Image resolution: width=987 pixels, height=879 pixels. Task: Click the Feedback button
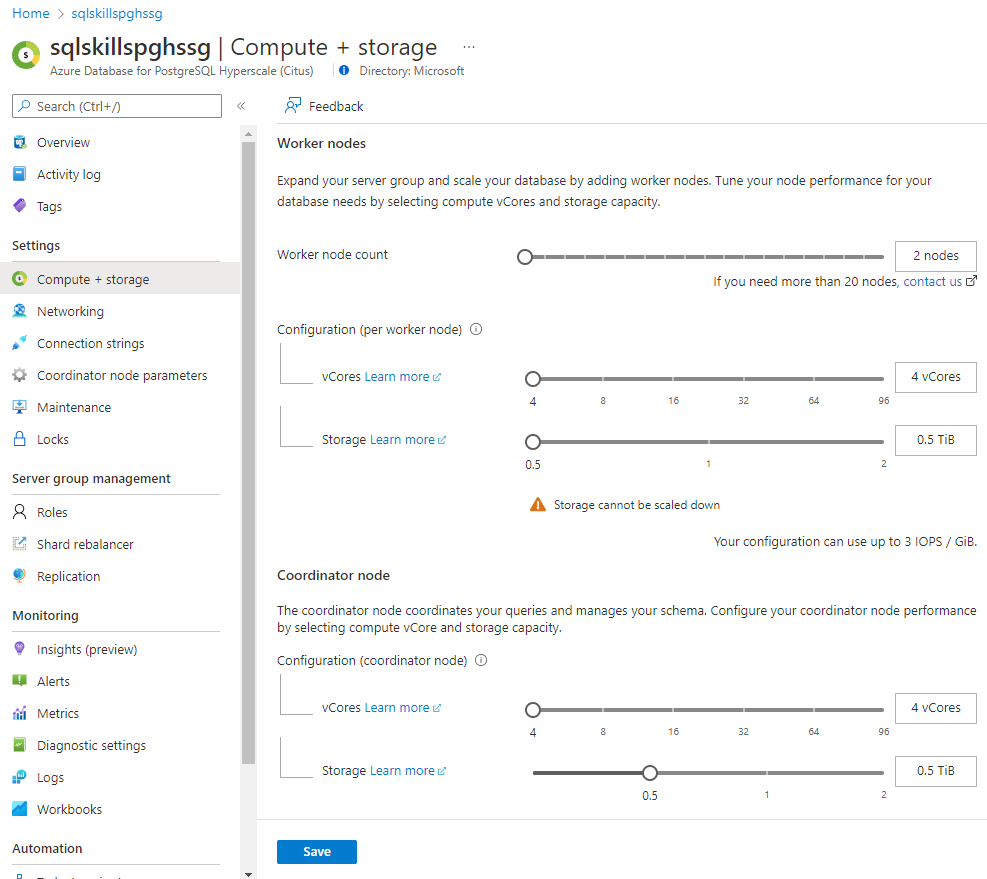coord(324,106)
